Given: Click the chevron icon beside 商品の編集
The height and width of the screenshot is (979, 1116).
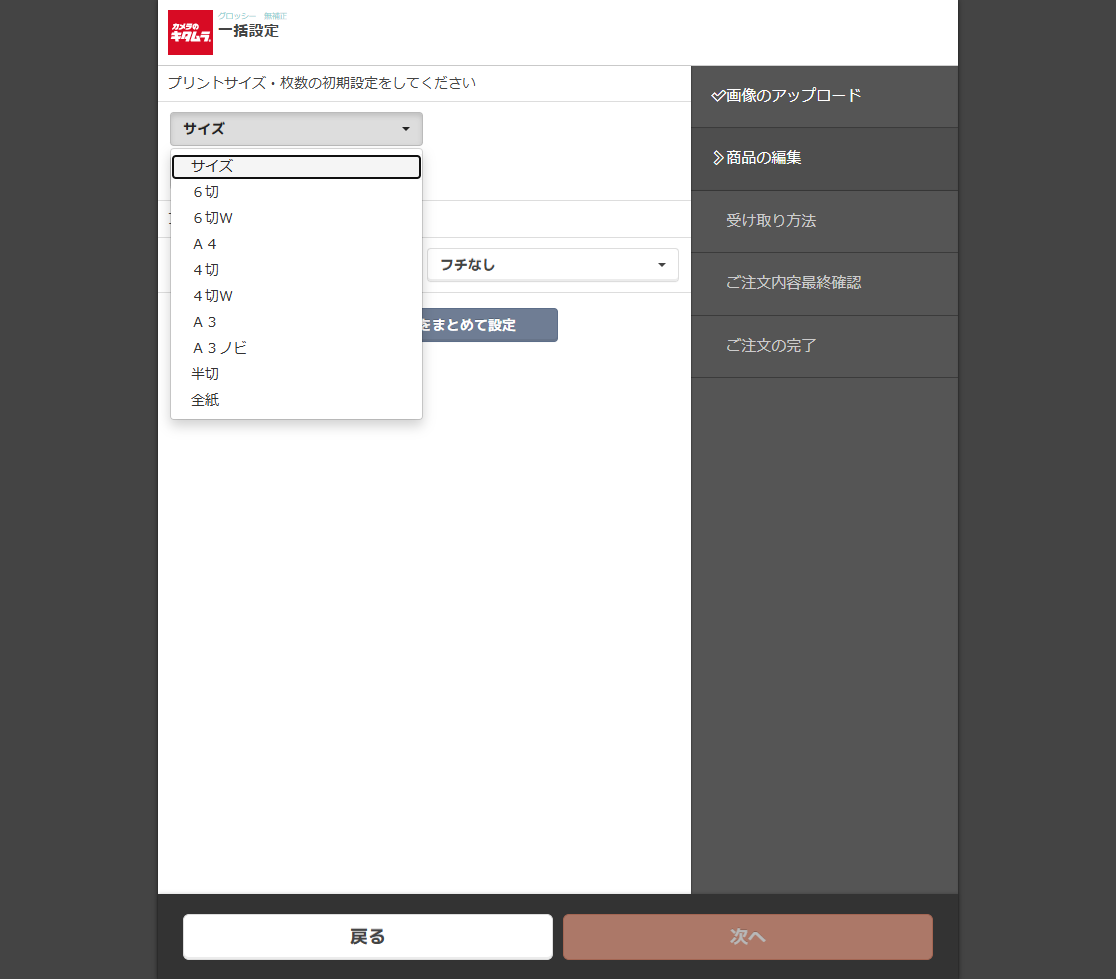Looking at the screenshot, I should point(717,158).
